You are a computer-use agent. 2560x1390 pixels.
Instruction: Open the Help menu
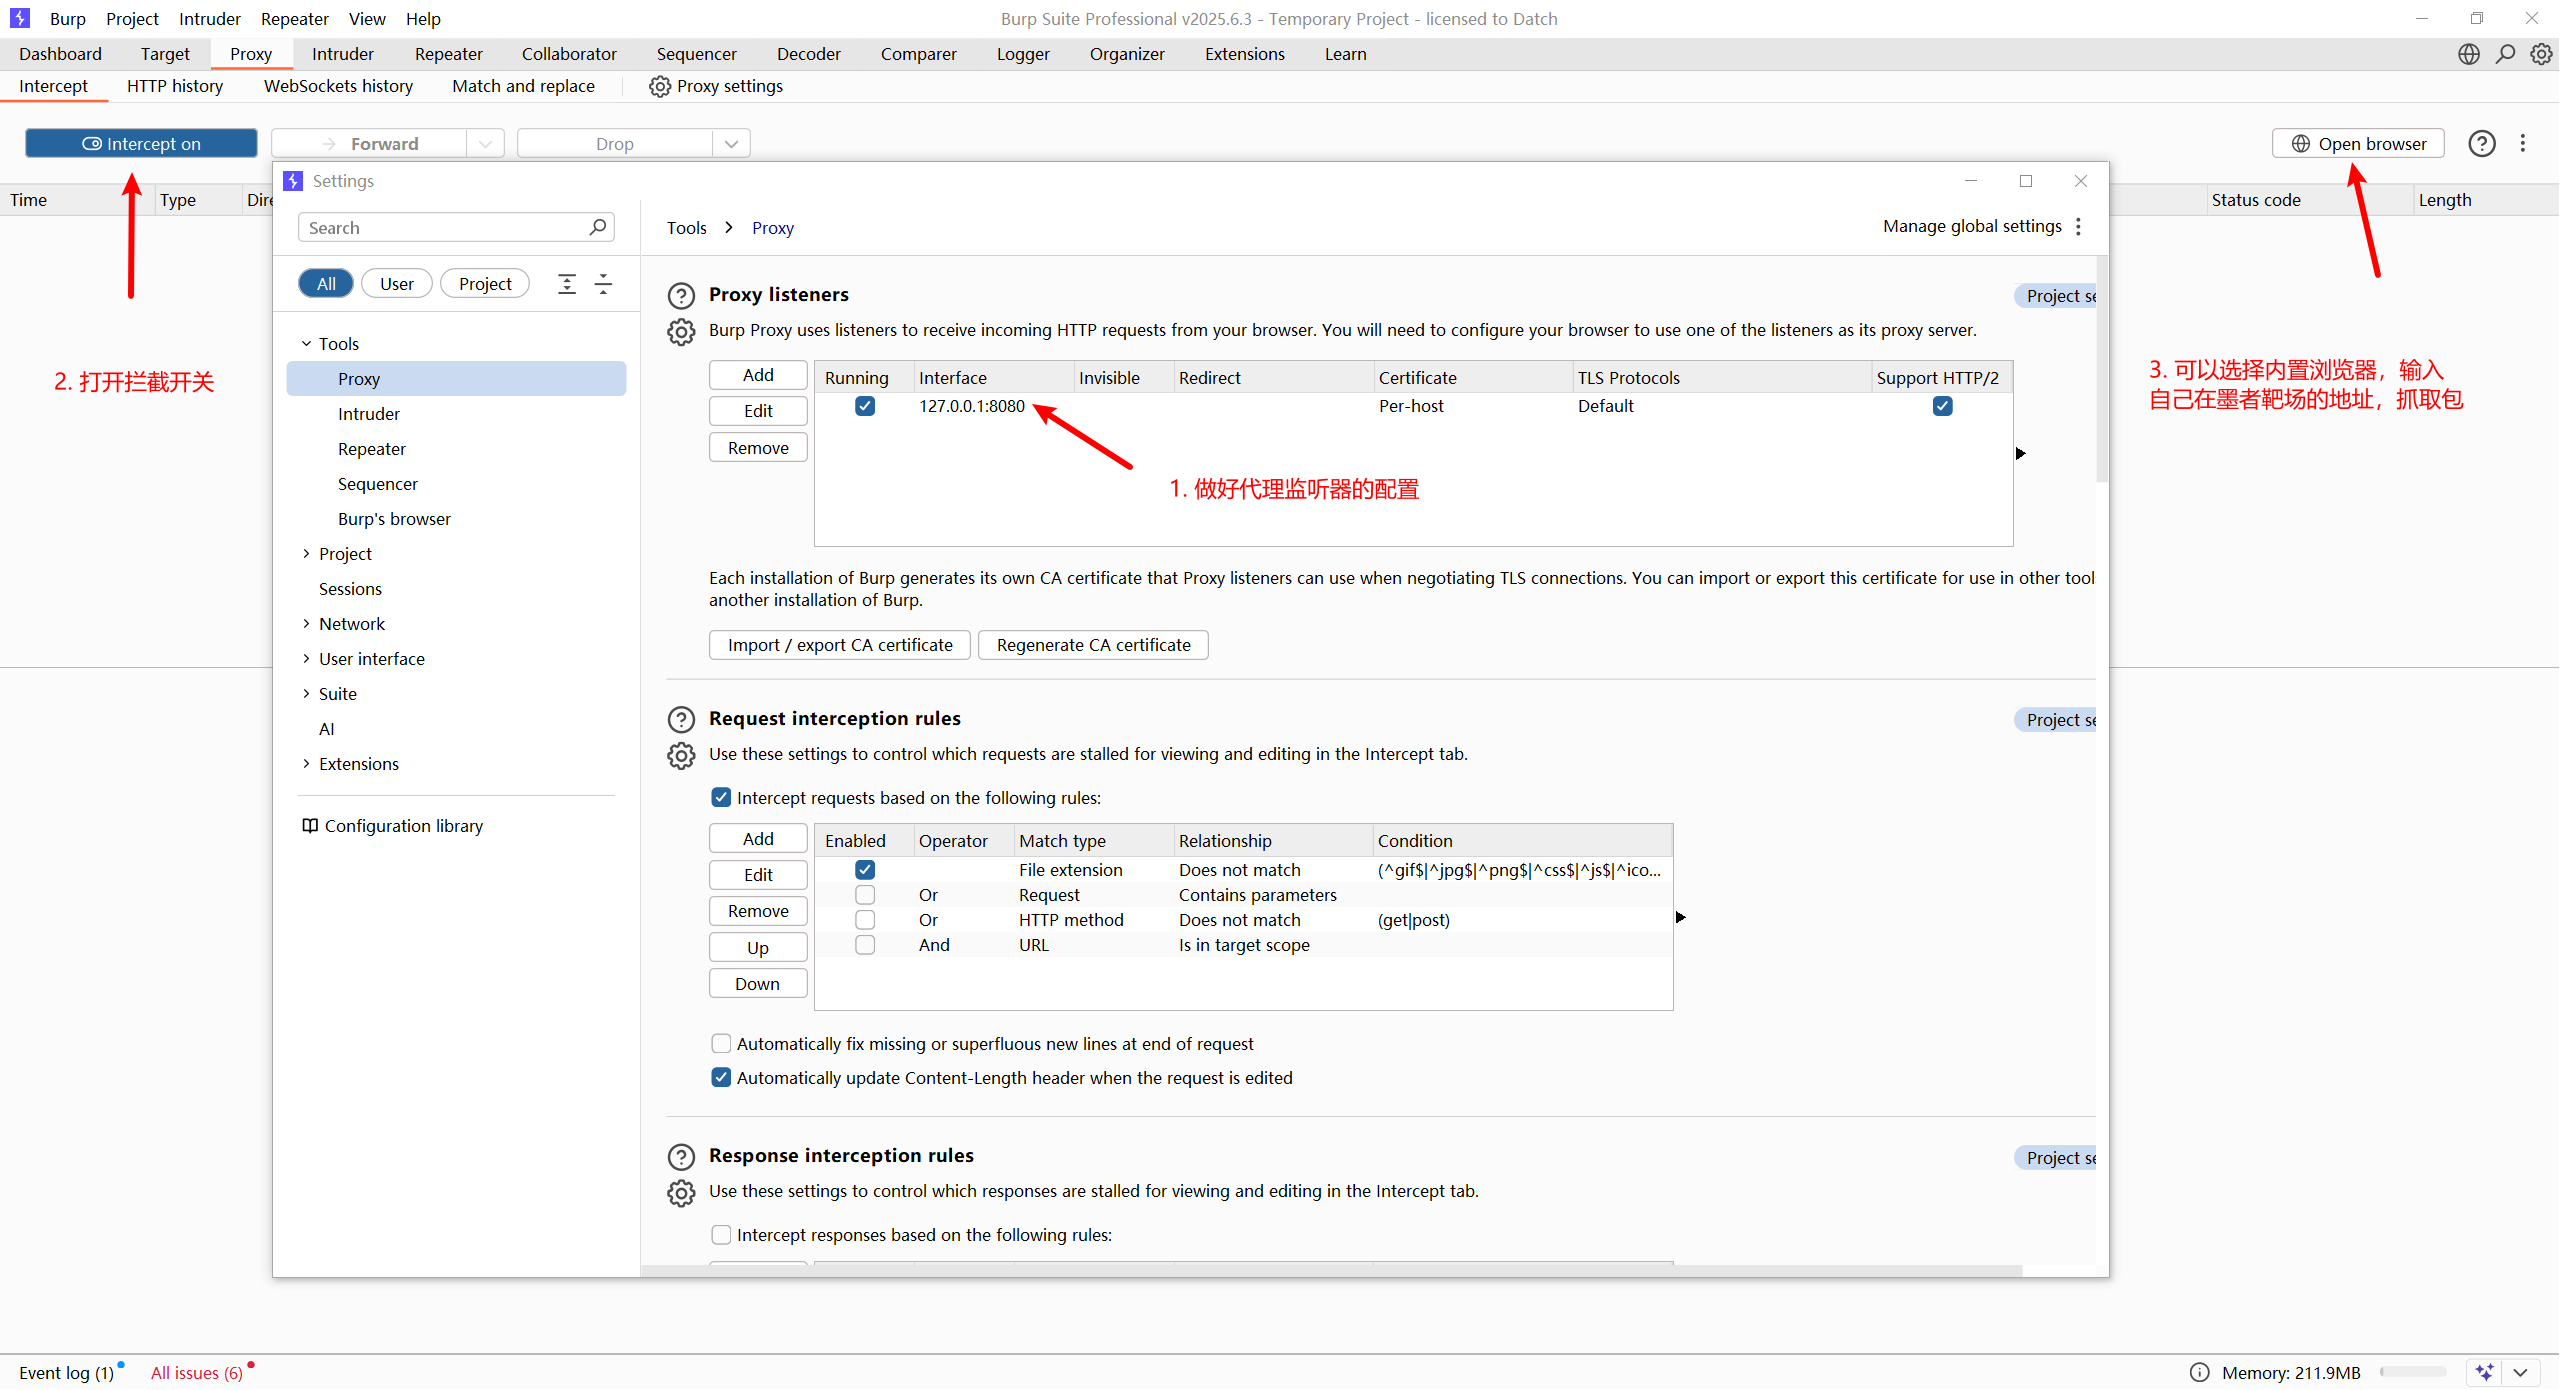[x=423, y=18]
